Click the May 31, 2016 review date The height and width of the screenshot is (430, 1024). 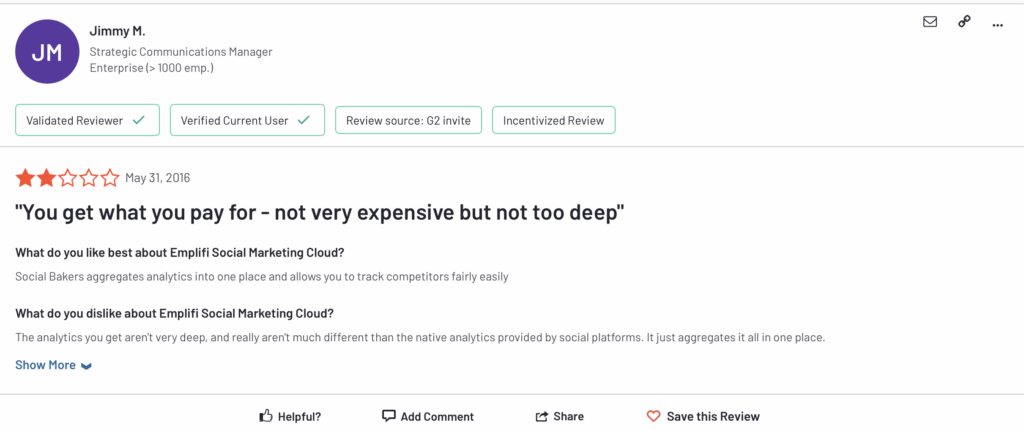tap(157, 178)
